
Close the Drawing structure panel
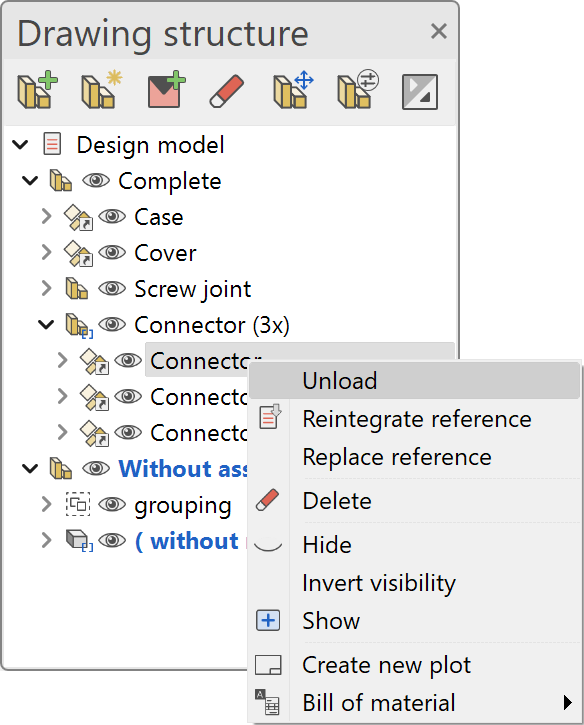pyautogui.click(x=438, y=31)
